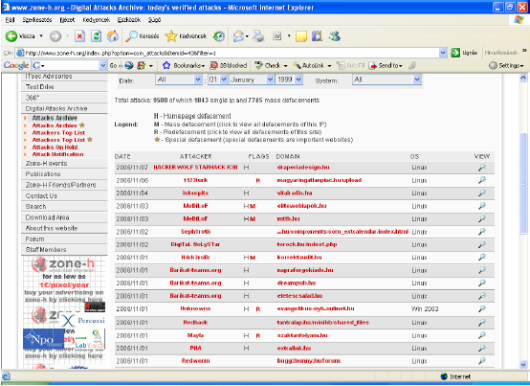Open the Nézet menu

point(67,20)
